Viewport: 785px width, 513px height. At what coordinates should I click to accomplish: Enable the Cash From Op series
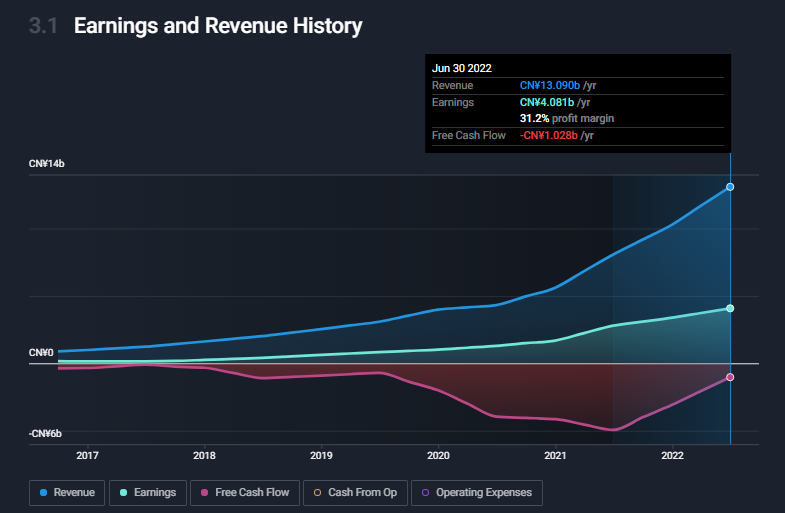355,492
